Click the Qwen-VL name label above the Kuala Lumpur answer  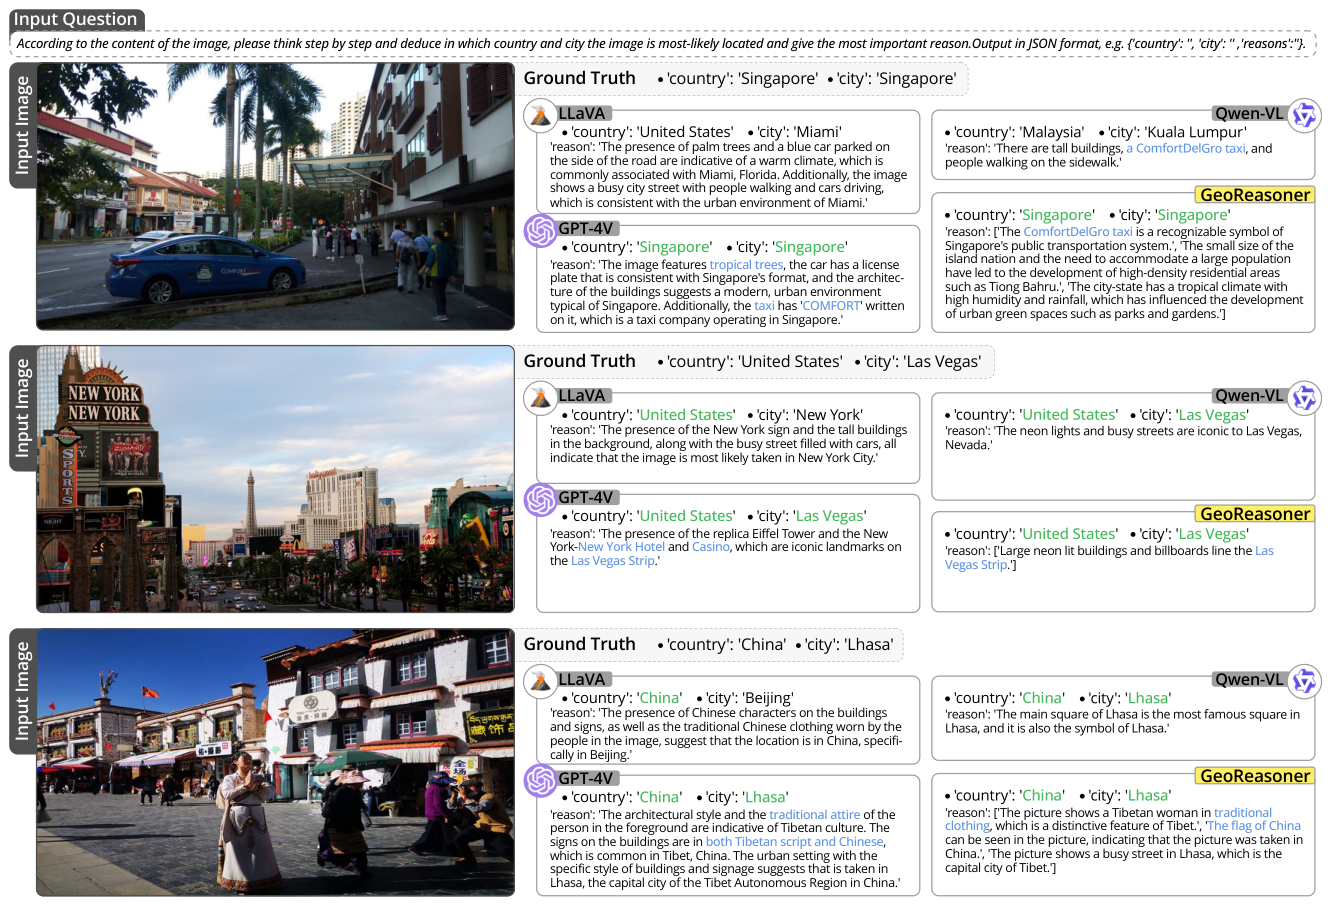pos(1249,113)
